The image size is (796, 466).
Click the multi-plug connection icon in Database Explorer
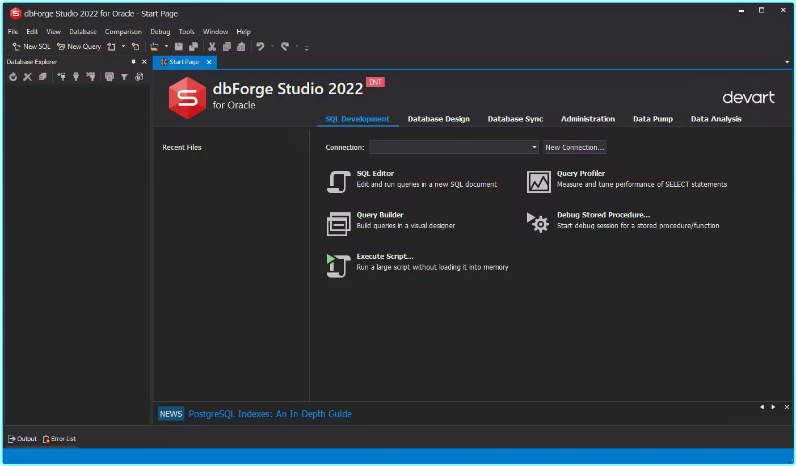(x=91, y=77)
